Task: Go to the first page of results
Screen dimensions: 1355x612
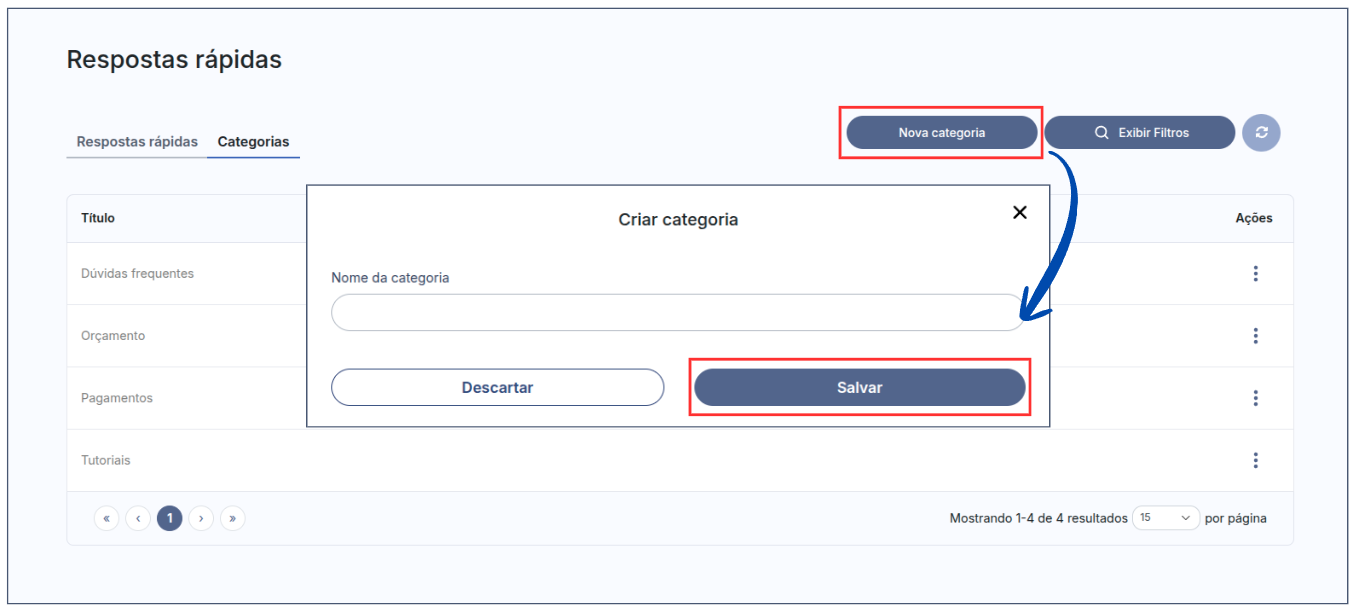Action: (x=106, y=518)
